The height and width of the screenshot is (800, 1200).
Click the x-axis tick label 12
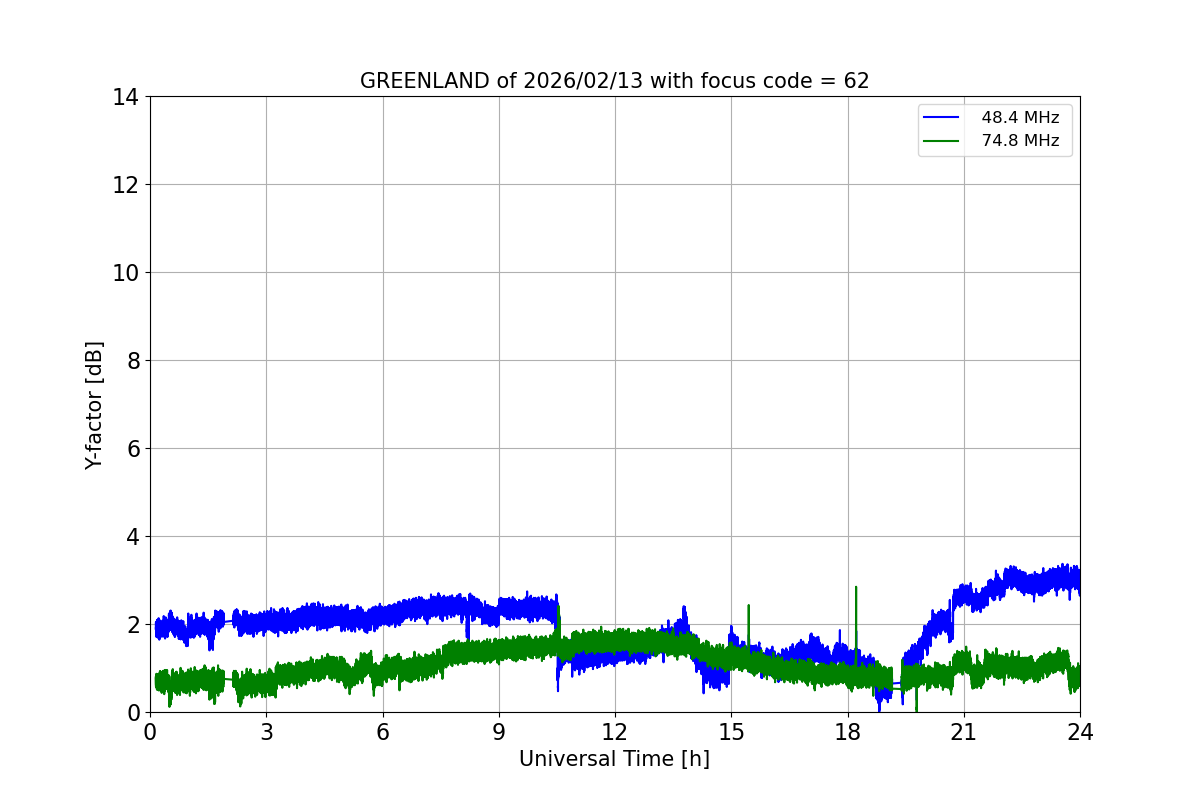[615, 731]
